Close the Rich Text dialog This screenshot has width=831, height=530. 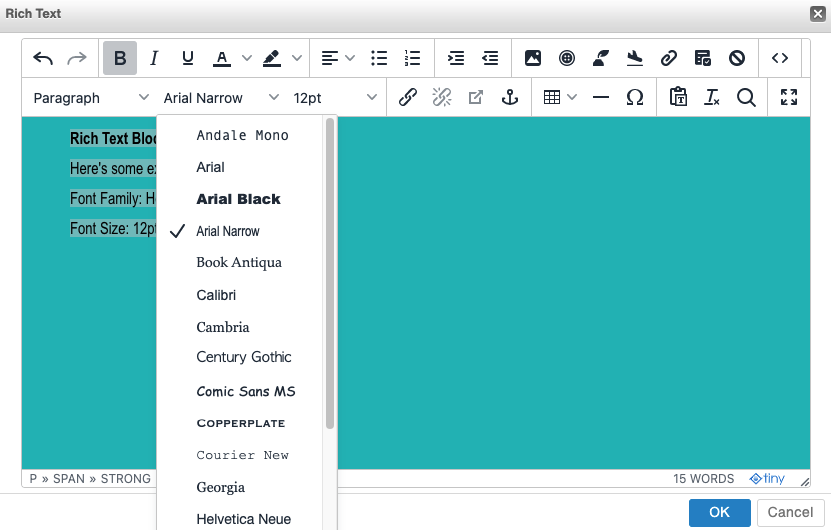818,14
